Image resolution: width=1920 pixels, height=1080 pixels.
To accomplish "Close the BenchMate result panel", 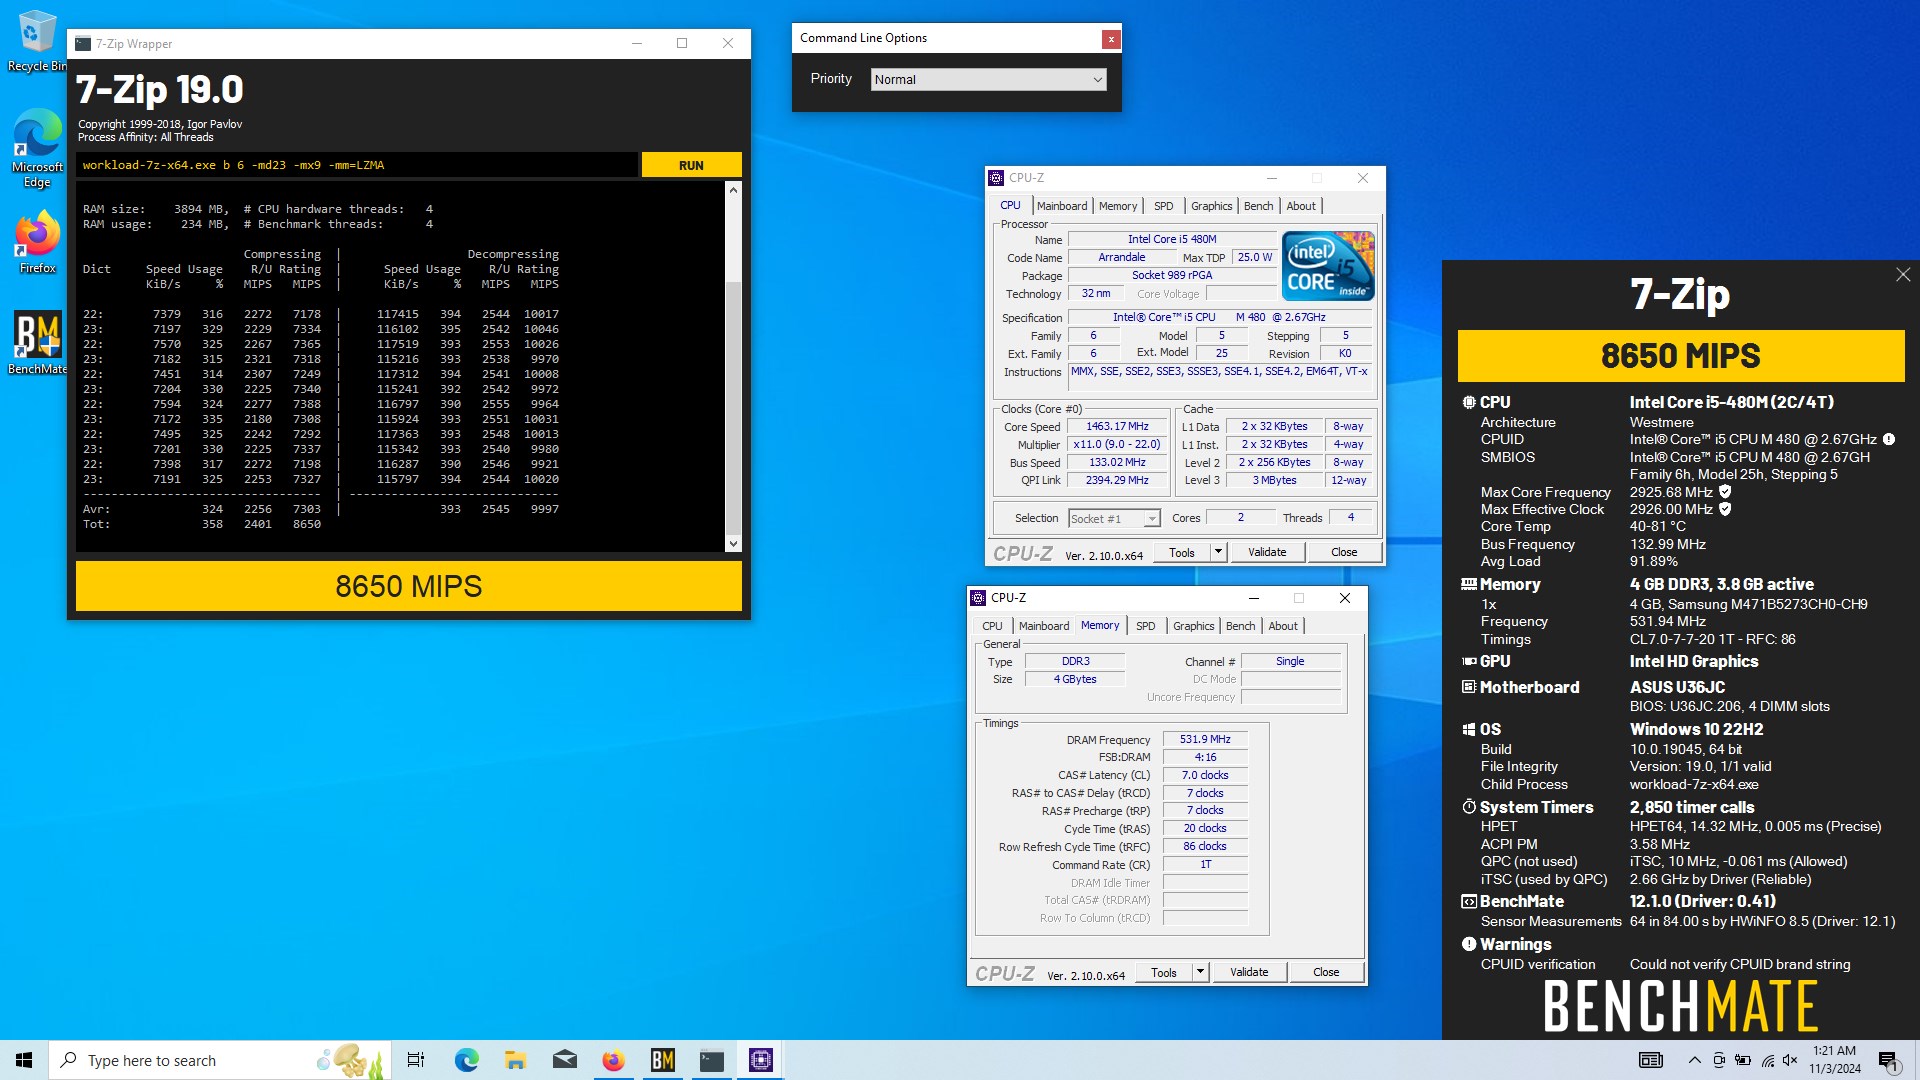I will (1903, 275).
